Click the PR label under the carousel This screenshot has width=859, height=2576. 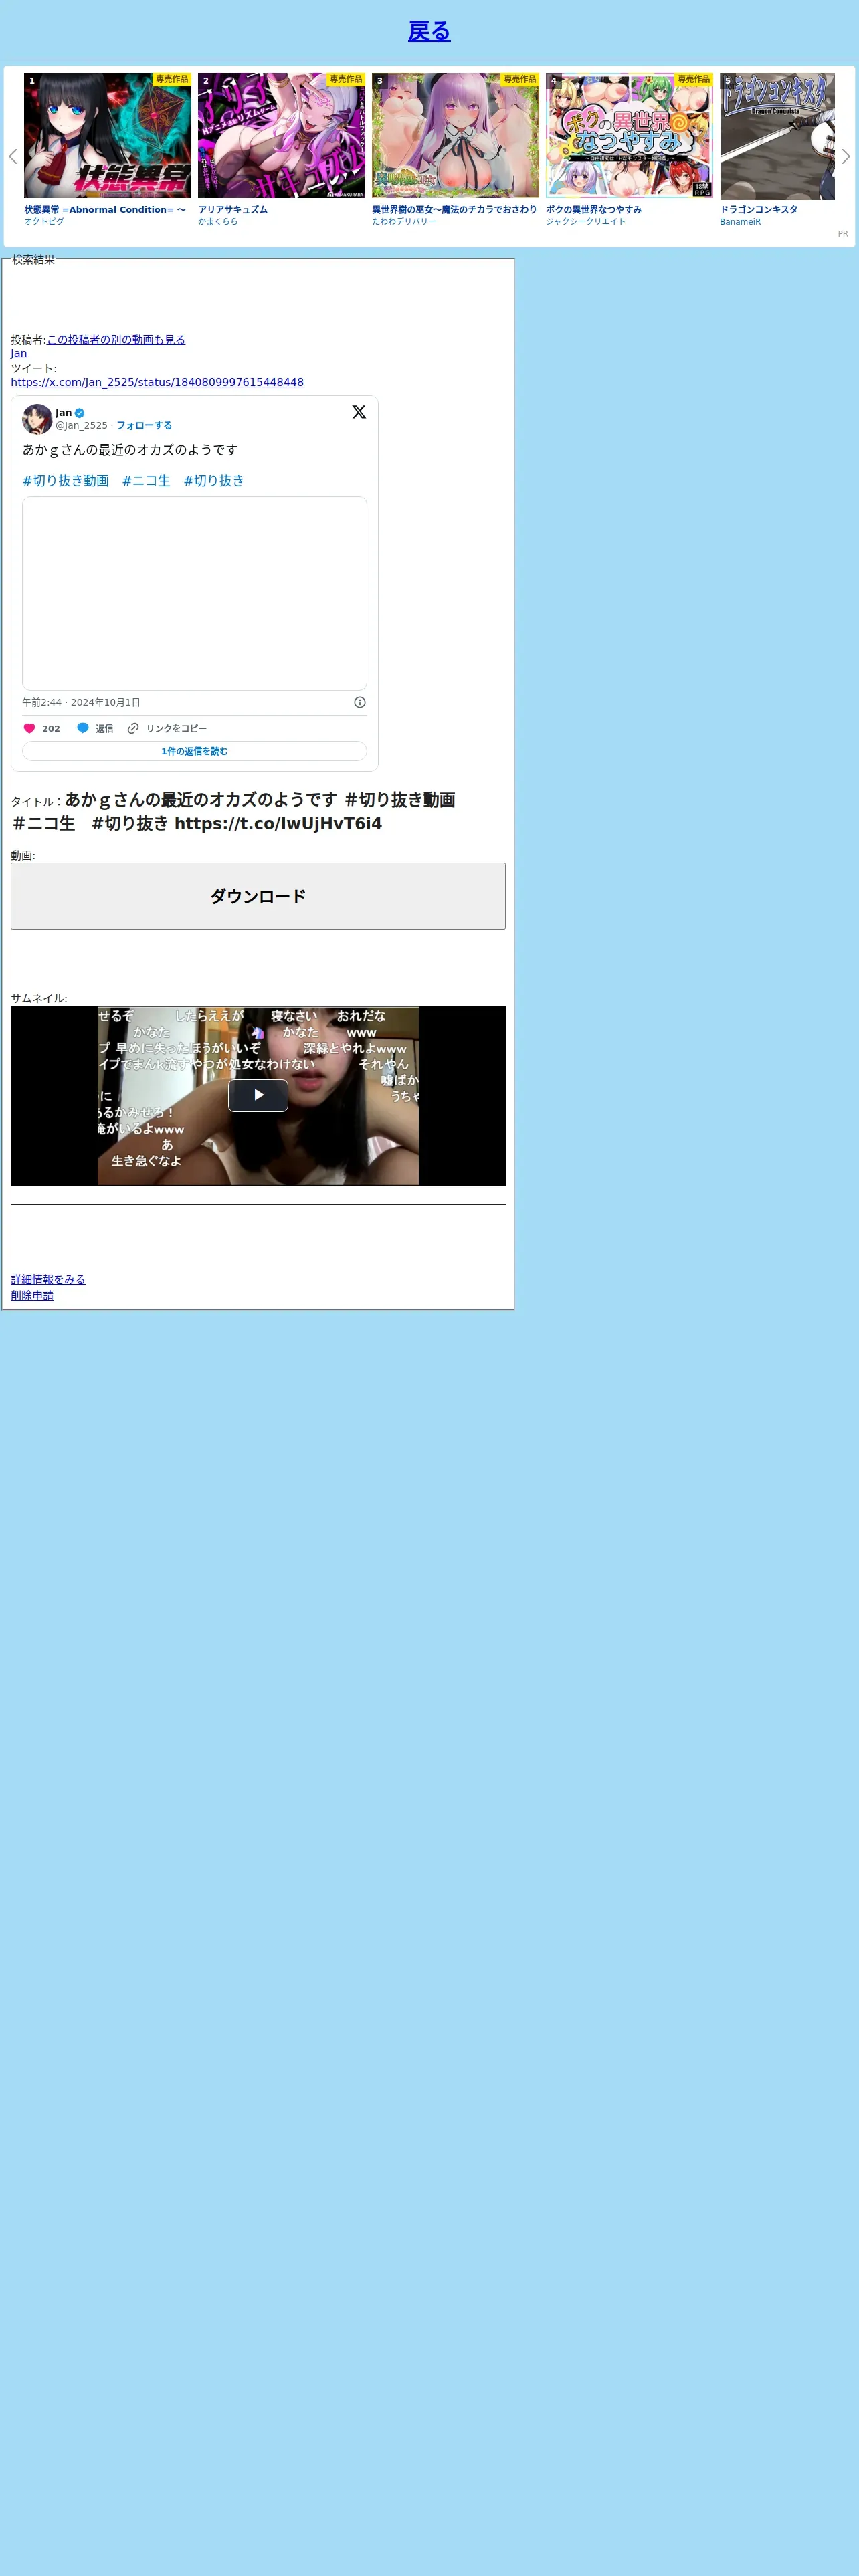843,234
